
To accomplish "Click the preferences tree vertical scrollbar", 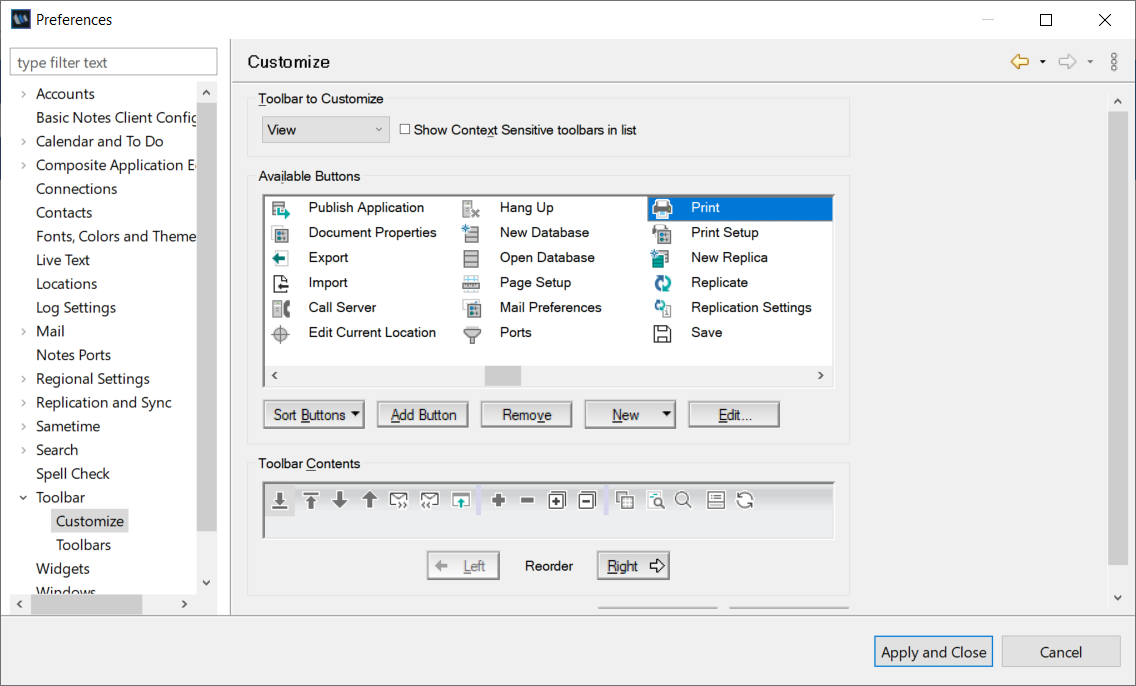I will tap(206, 317).
